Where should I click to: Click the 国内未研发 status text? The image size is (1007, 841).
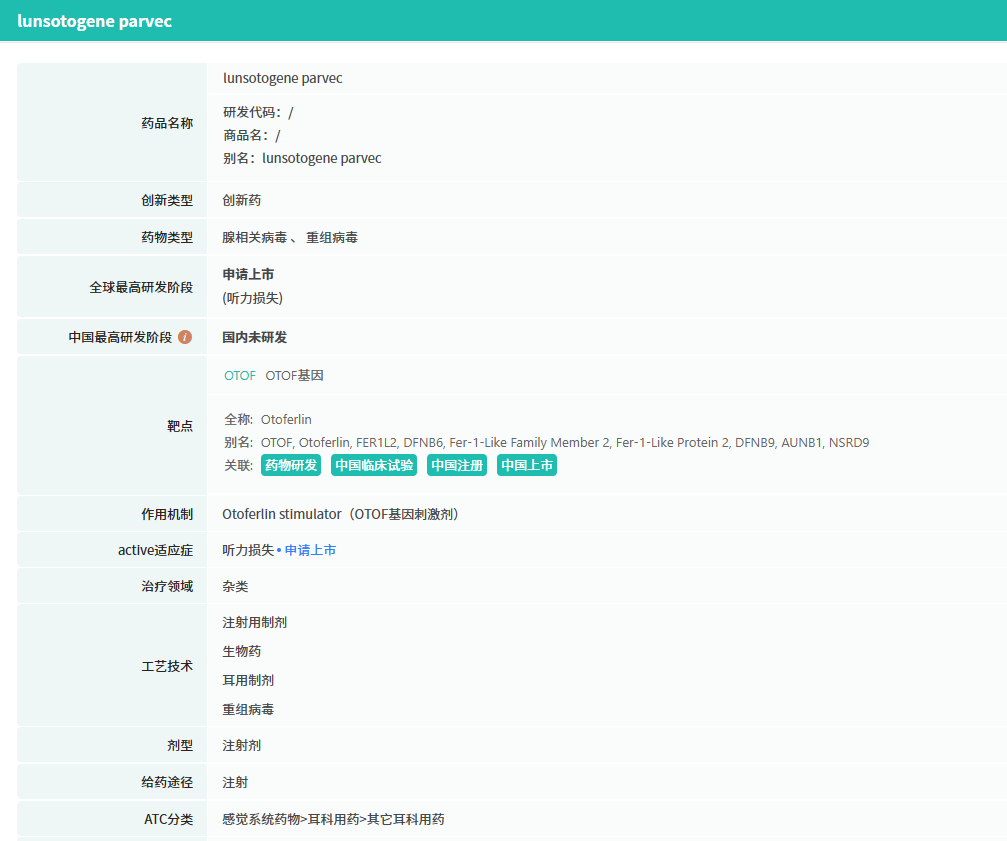click(x=254, y=338)
